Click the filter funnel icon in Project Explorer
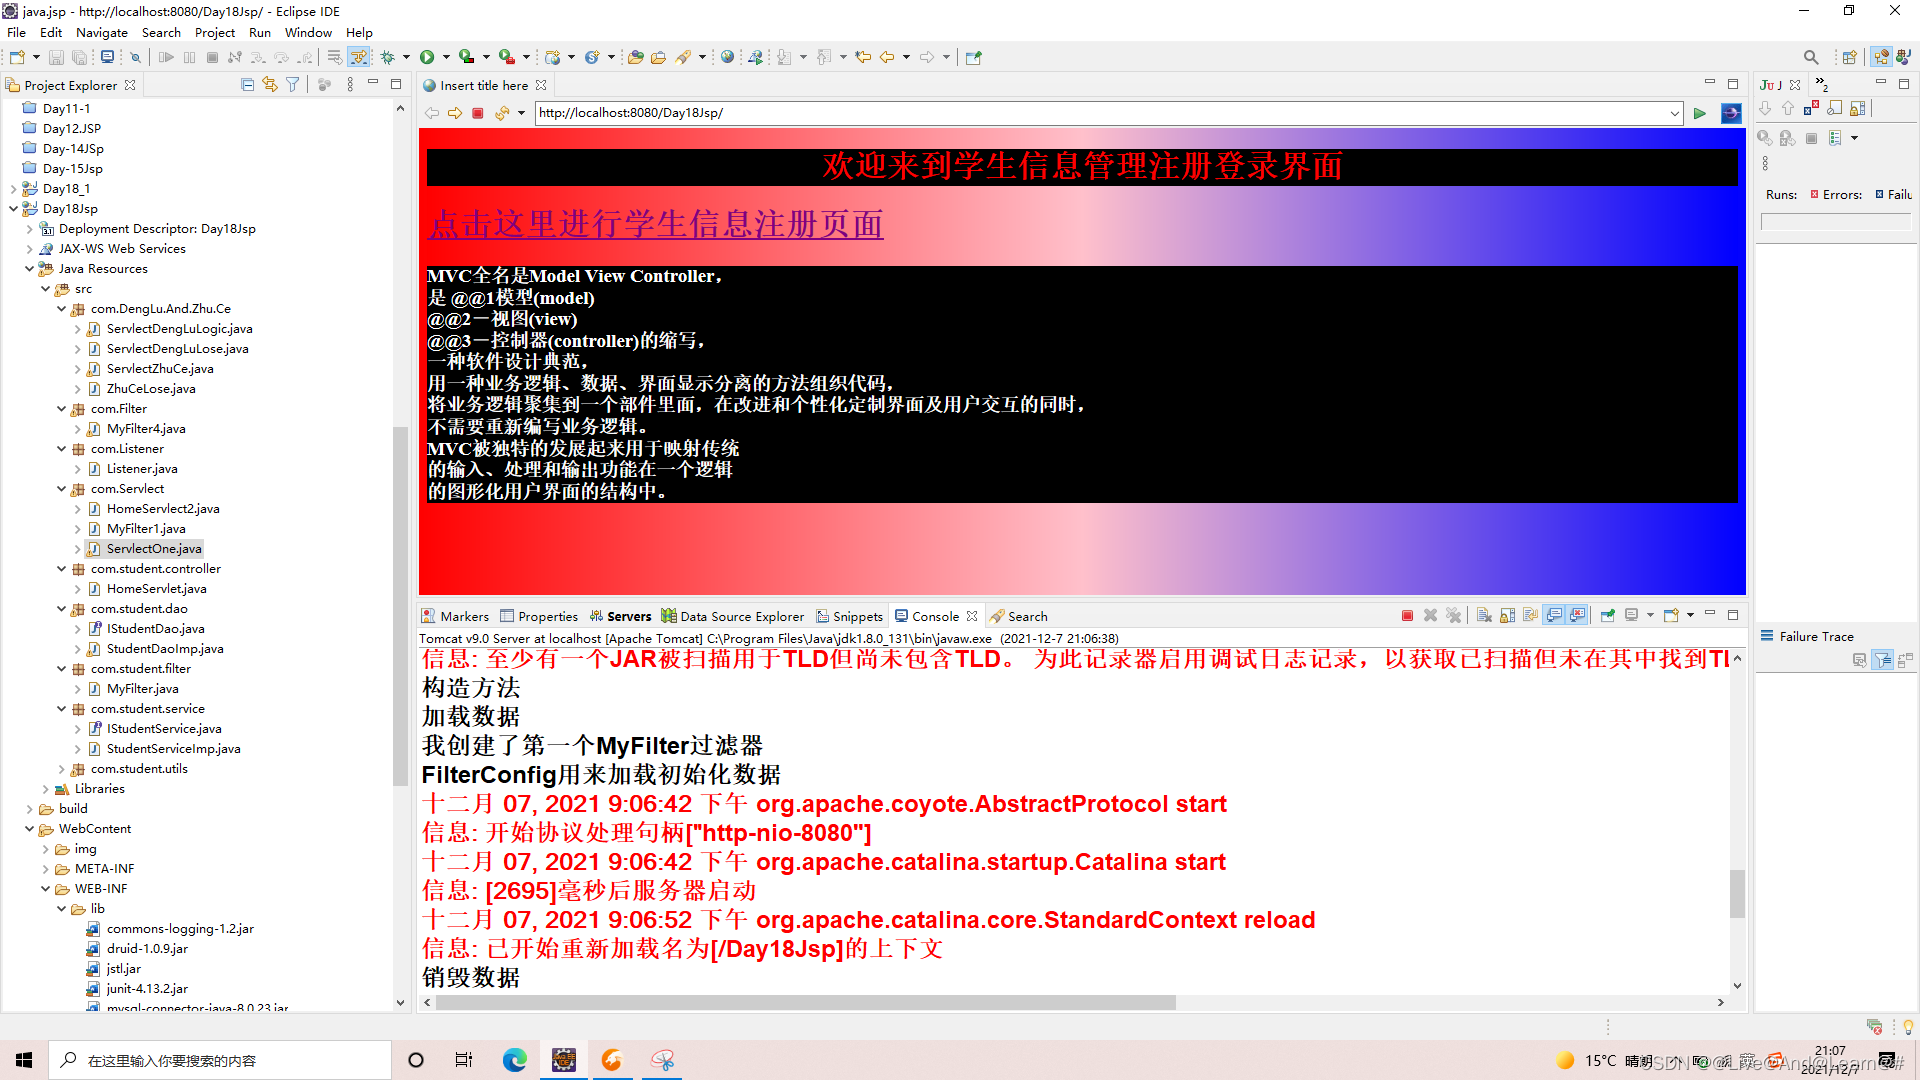This screenshot has height=1080, width=1920. pos(293,85)
